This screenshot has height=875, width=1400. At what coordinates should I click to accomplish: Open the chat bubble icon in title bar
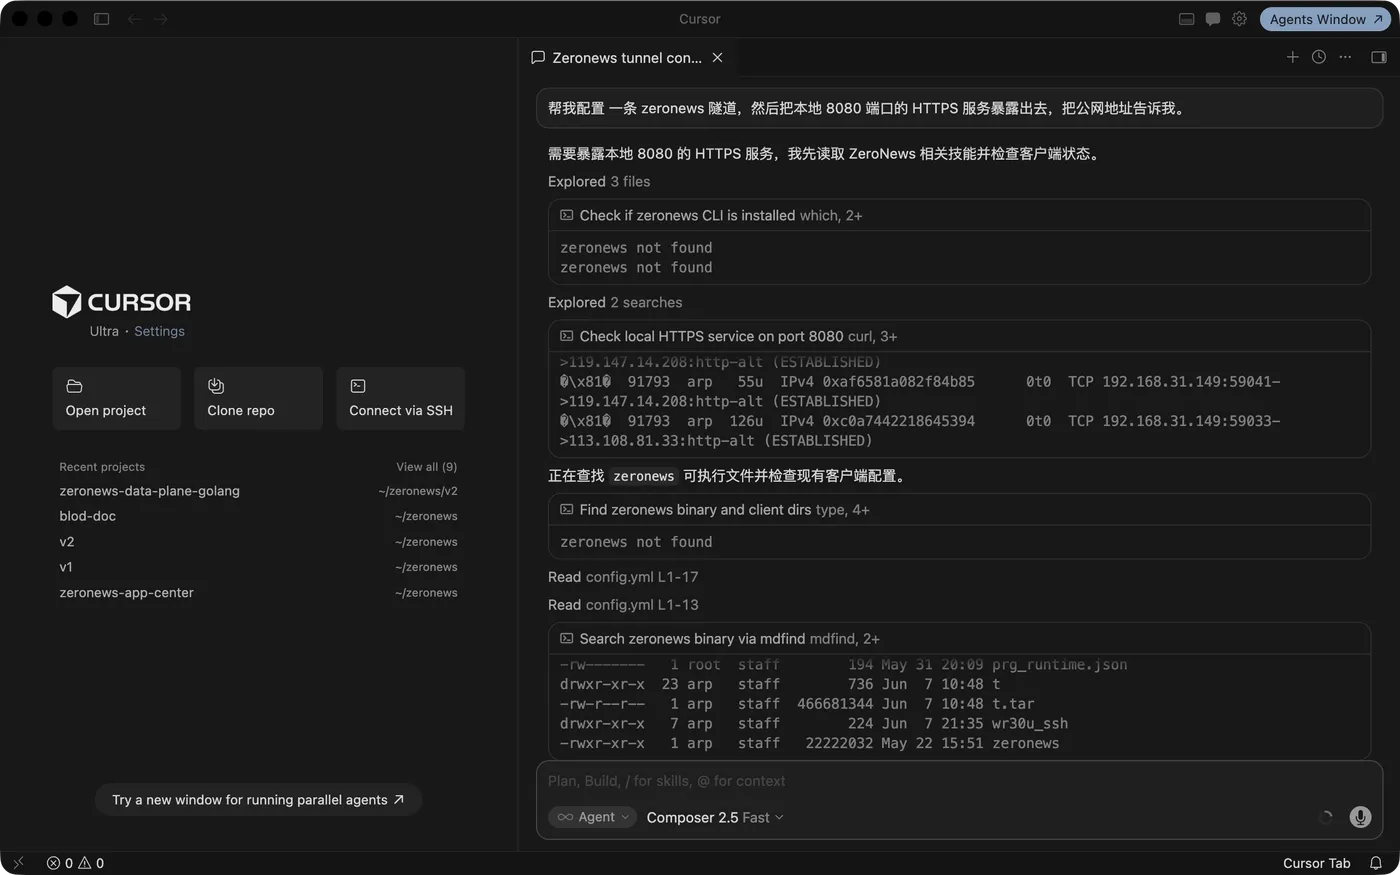1213,19
